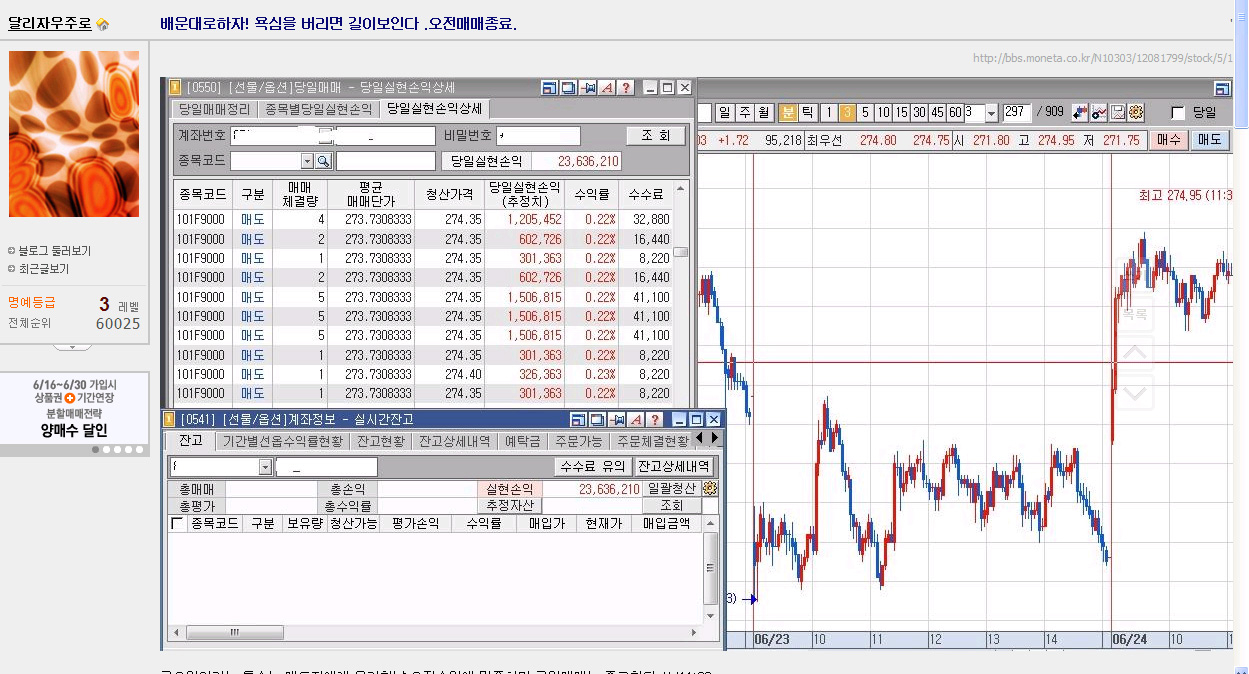Open the 예탁금 tab
This screenshot has width=1249, height=674.
[x=523, y=441]
